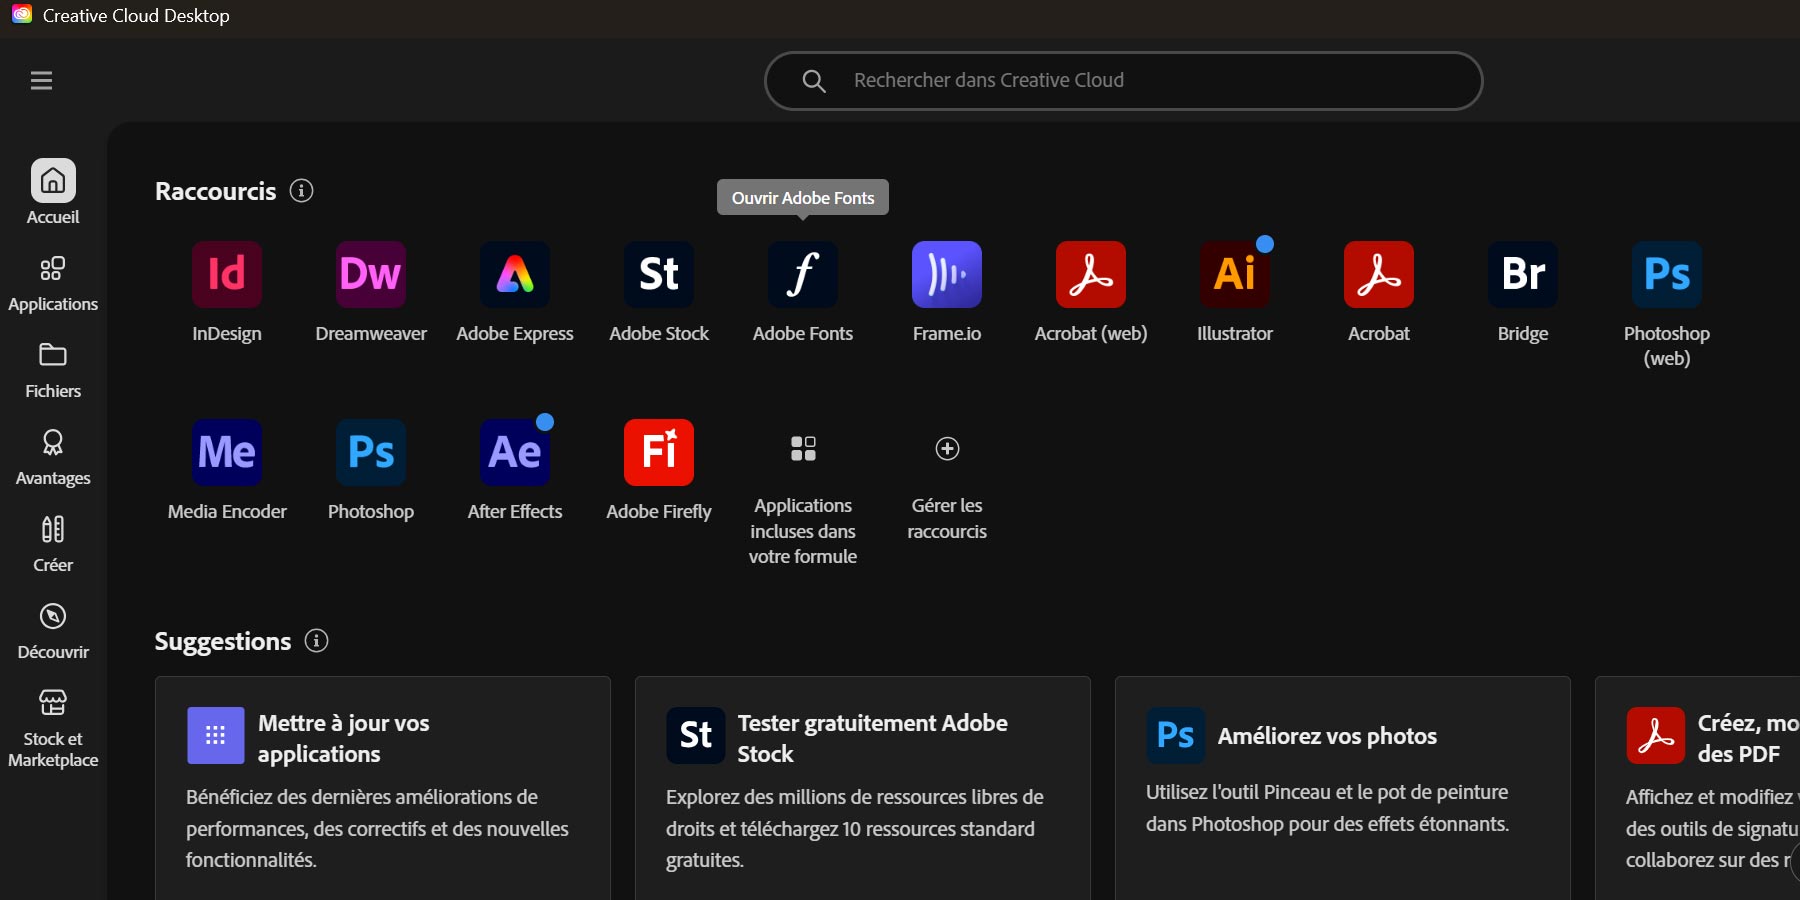Open the hamburger menu
This screenshot has height=900, width=1800.
point(41,80)
